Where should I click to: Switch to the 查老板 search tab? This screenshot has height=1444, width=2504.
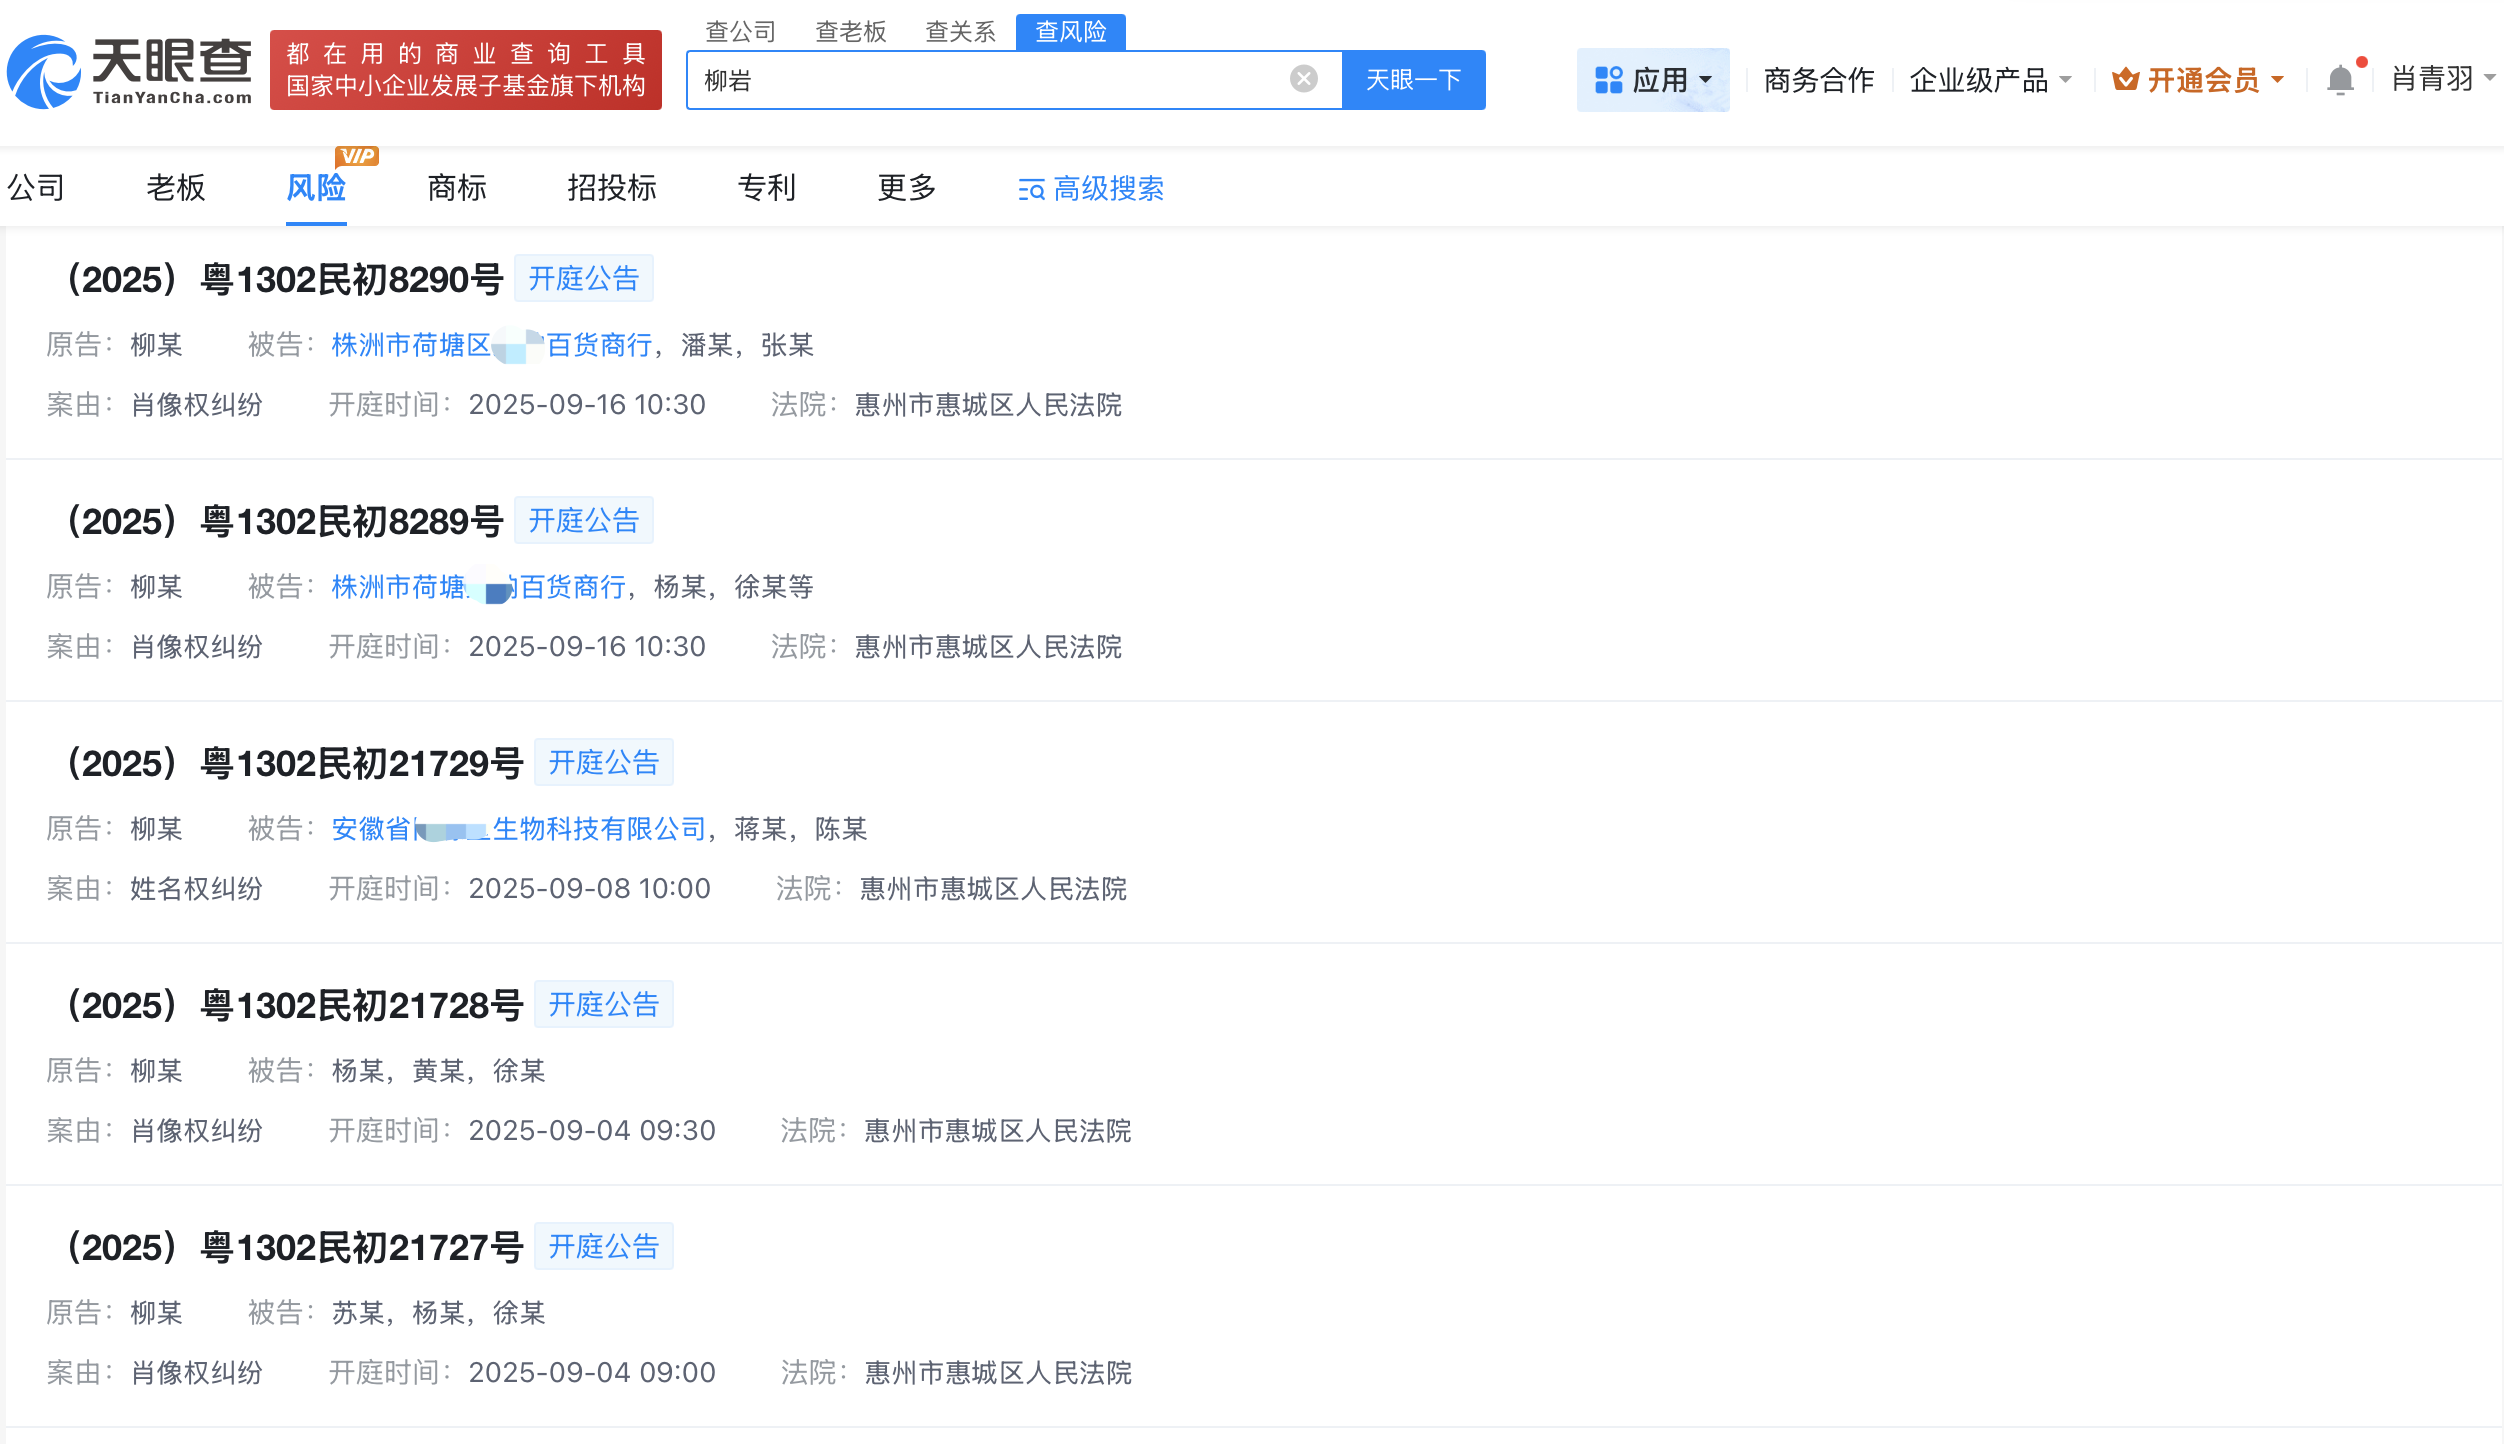[851, 31]
